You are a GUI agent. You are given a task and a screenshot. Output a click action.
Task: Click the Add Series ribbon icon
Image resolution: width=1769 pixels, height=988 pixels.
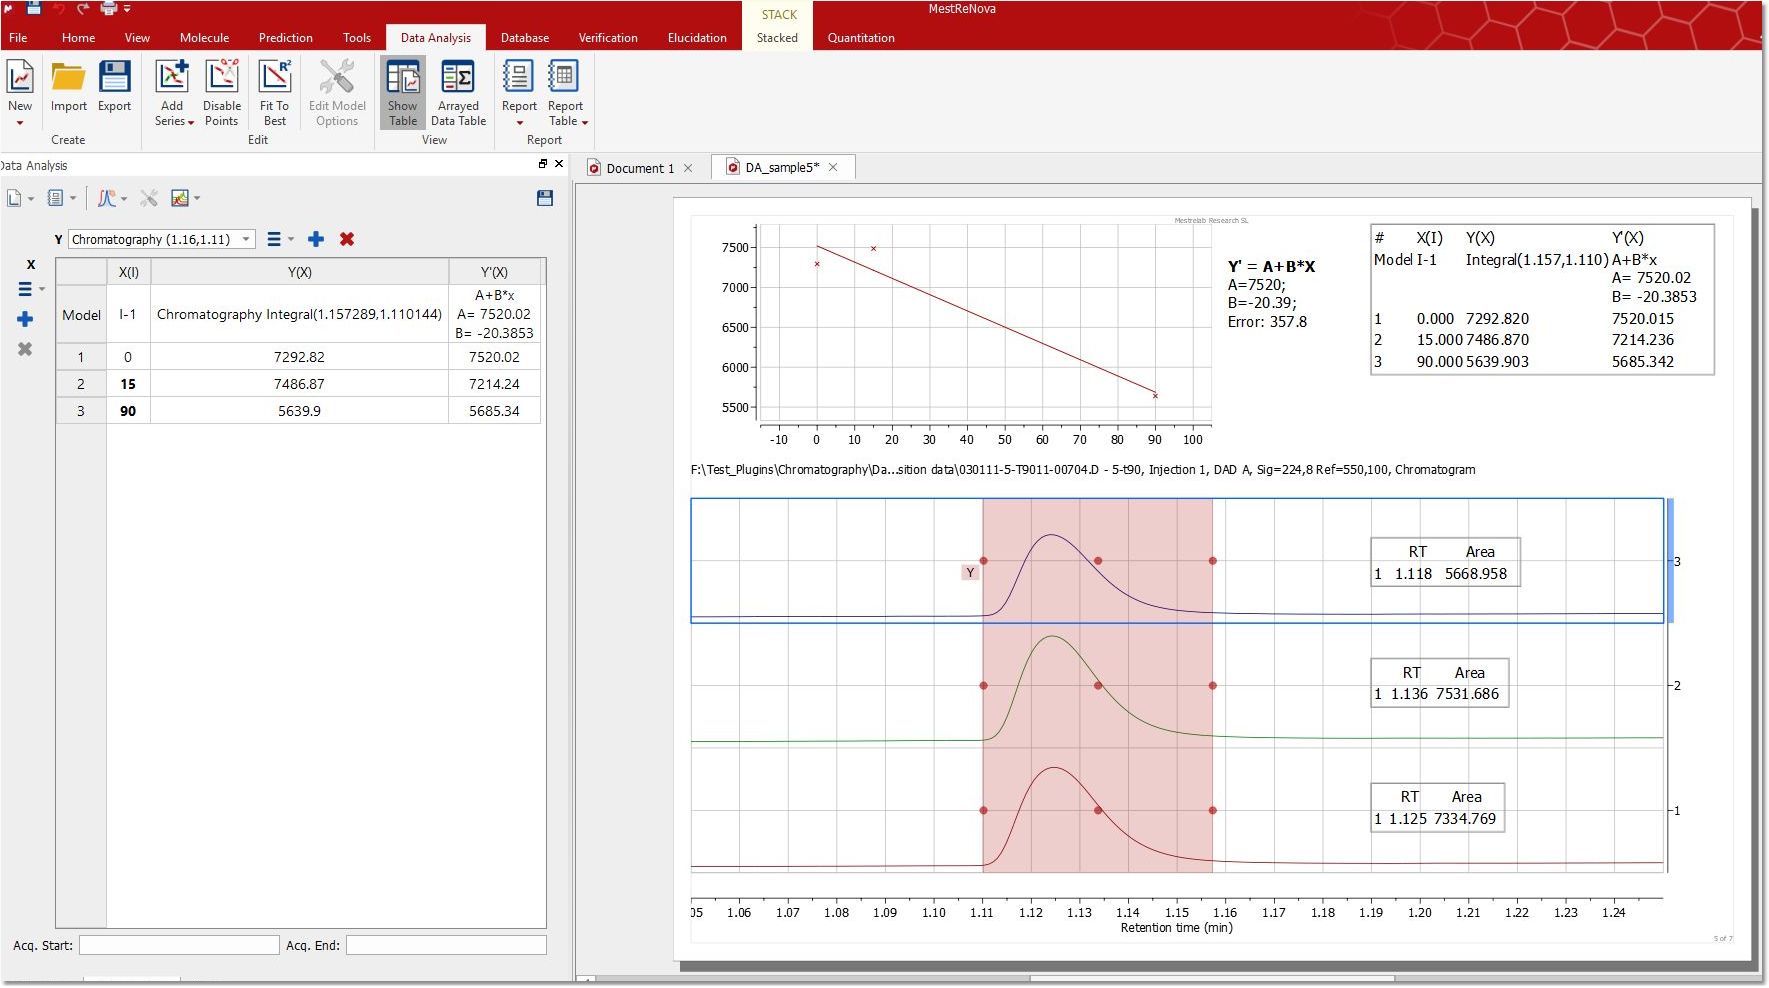point(172,77)
